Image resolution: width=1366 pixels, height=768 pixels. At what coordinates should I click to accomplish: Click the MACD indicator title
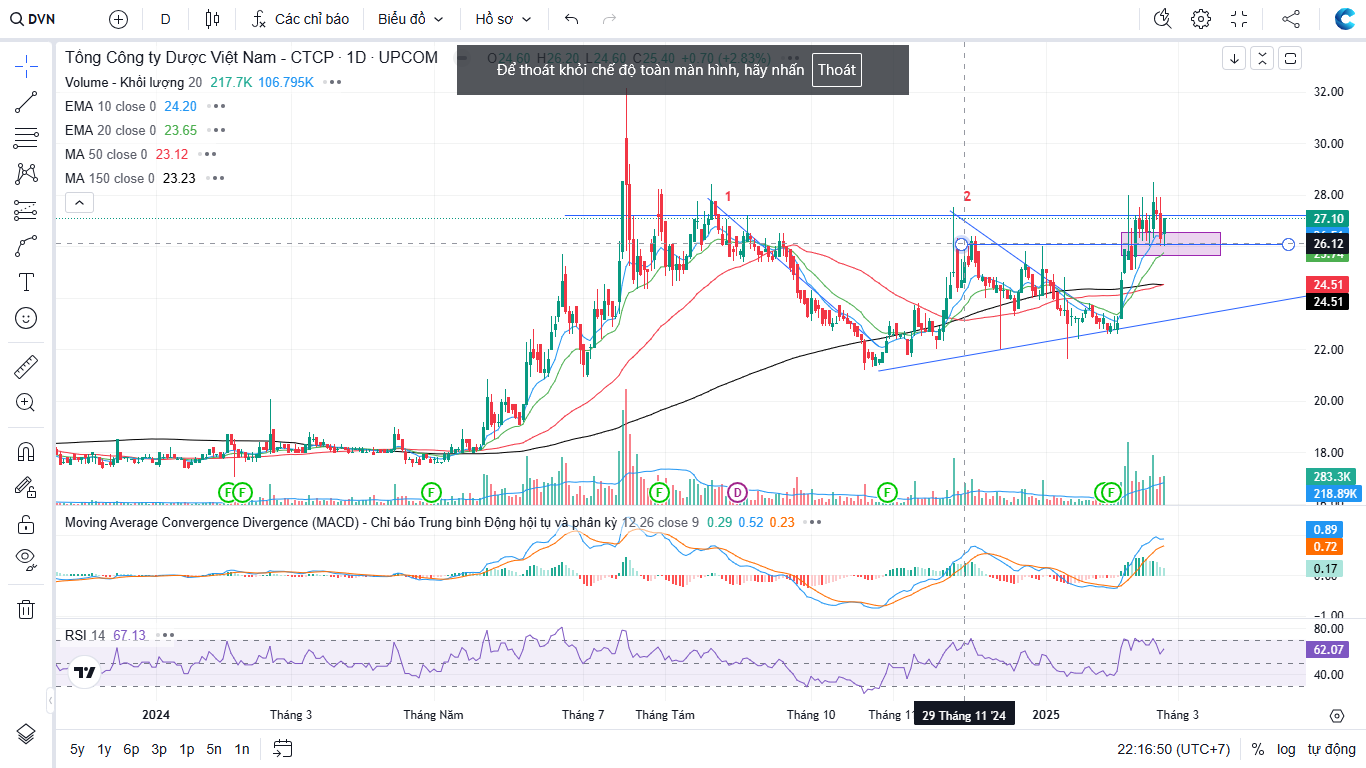point(341,522)
